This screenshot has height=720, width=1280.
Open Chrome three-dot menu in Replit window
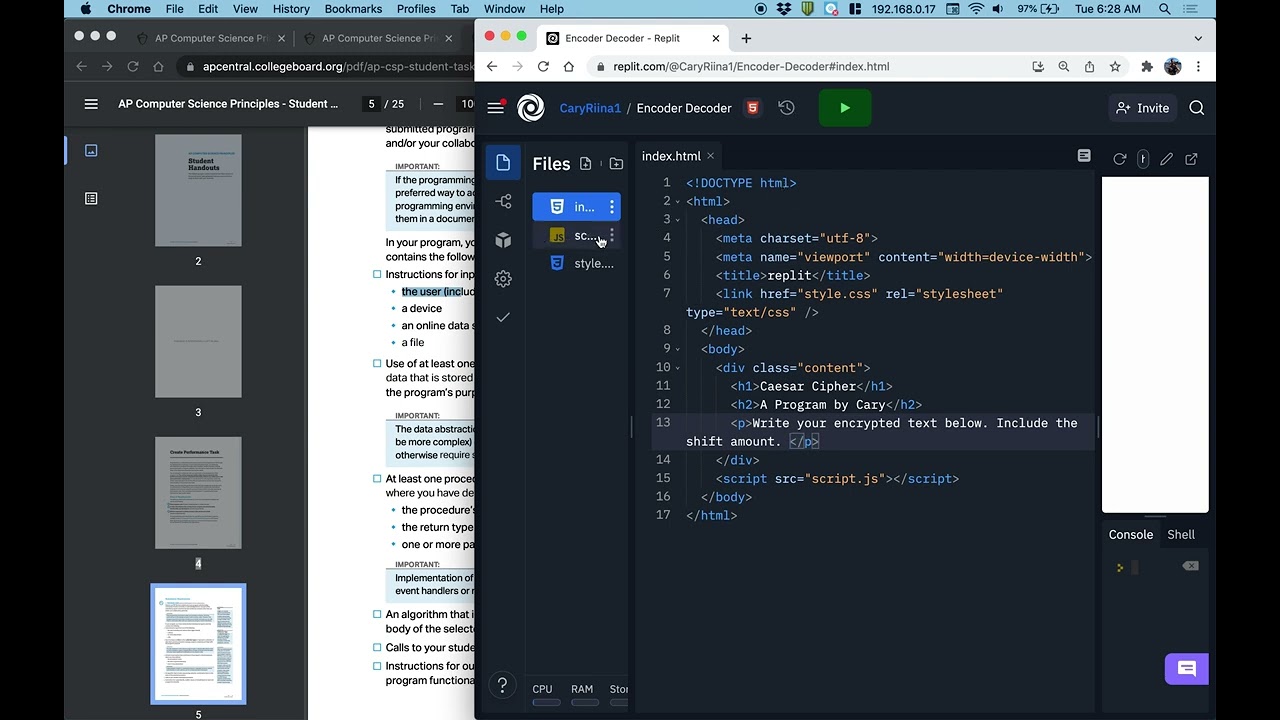click(x=1198, y=67)
